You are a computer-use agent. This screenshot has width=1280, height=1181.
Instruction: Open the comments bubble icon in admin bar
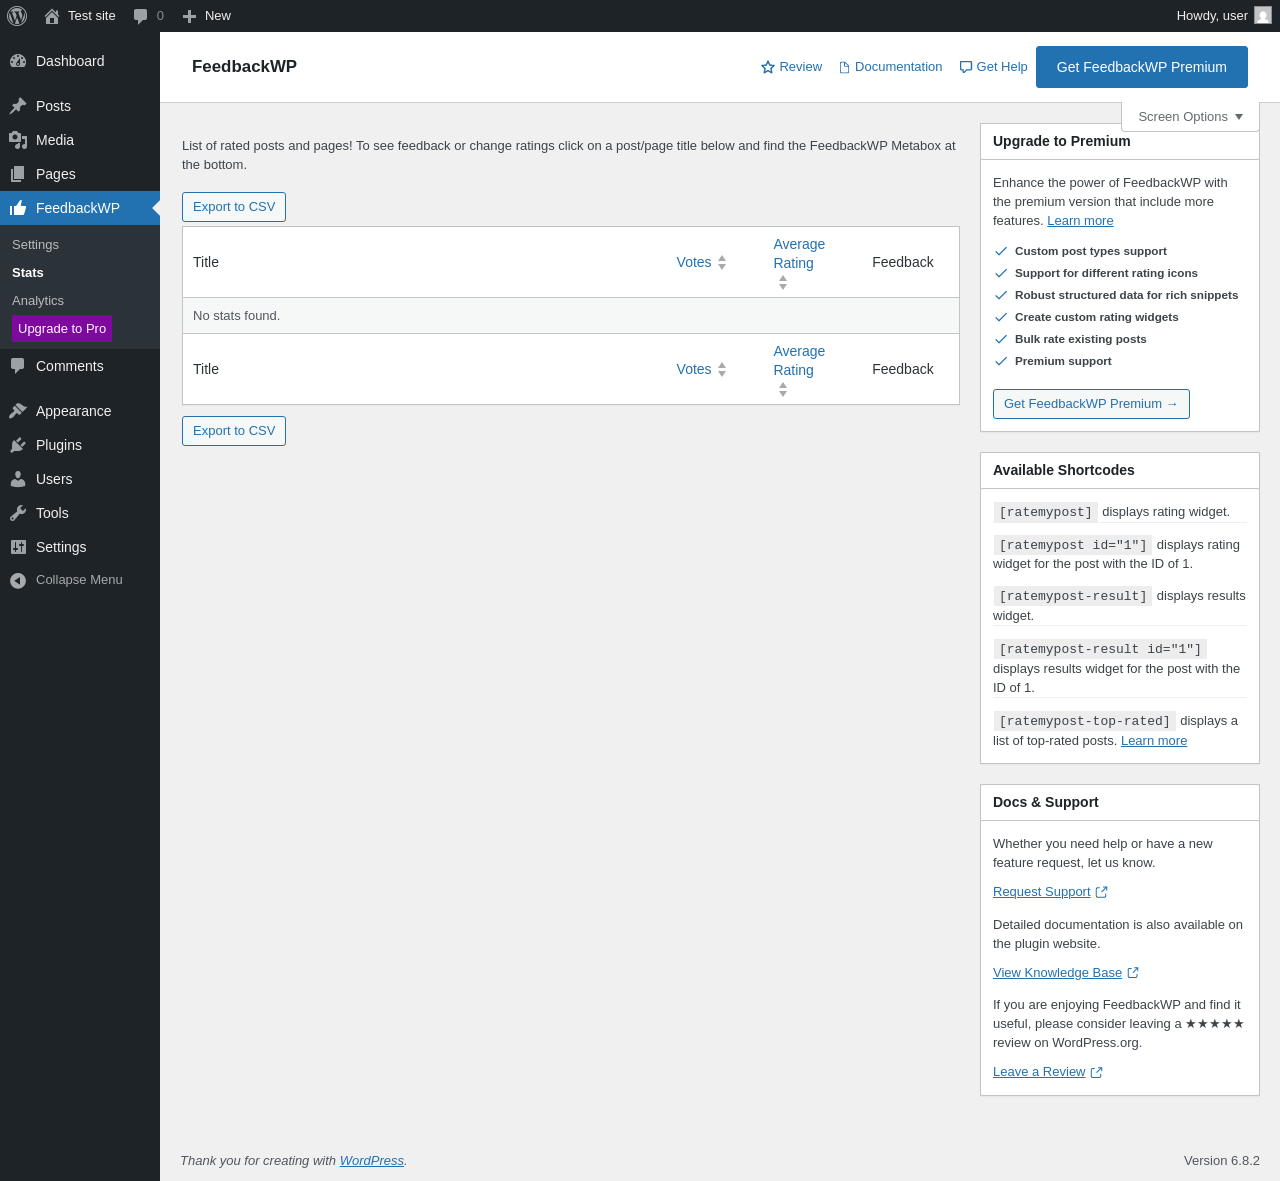tap(141, 16)
